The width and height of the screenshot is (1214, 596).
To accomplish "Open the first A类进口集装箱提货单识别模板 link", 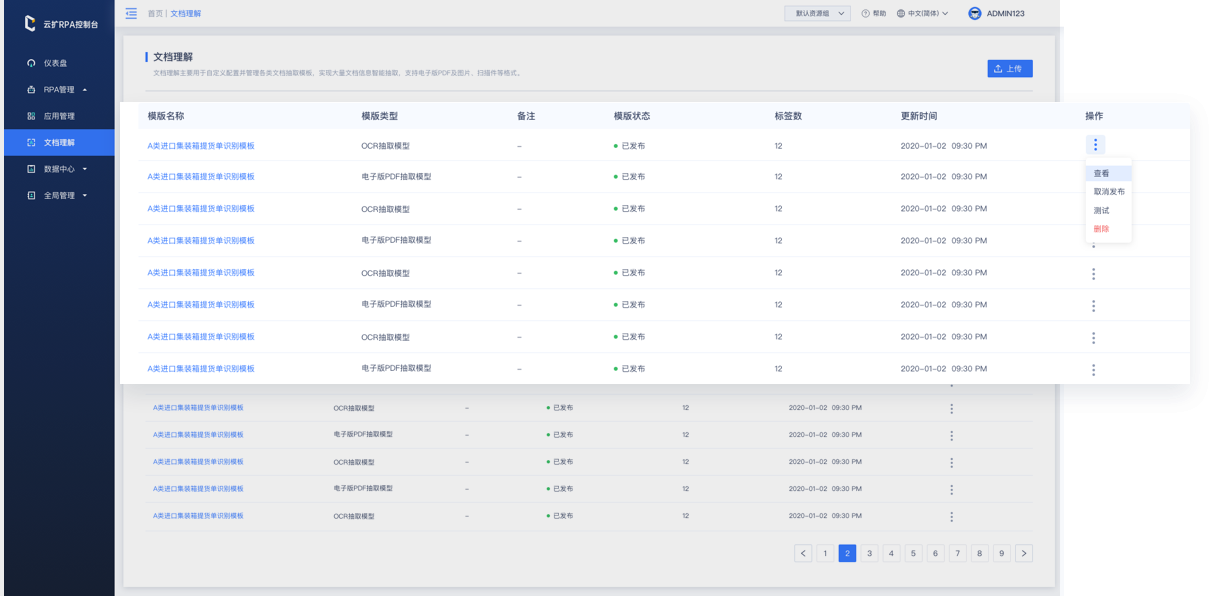I will coord(201,146).
